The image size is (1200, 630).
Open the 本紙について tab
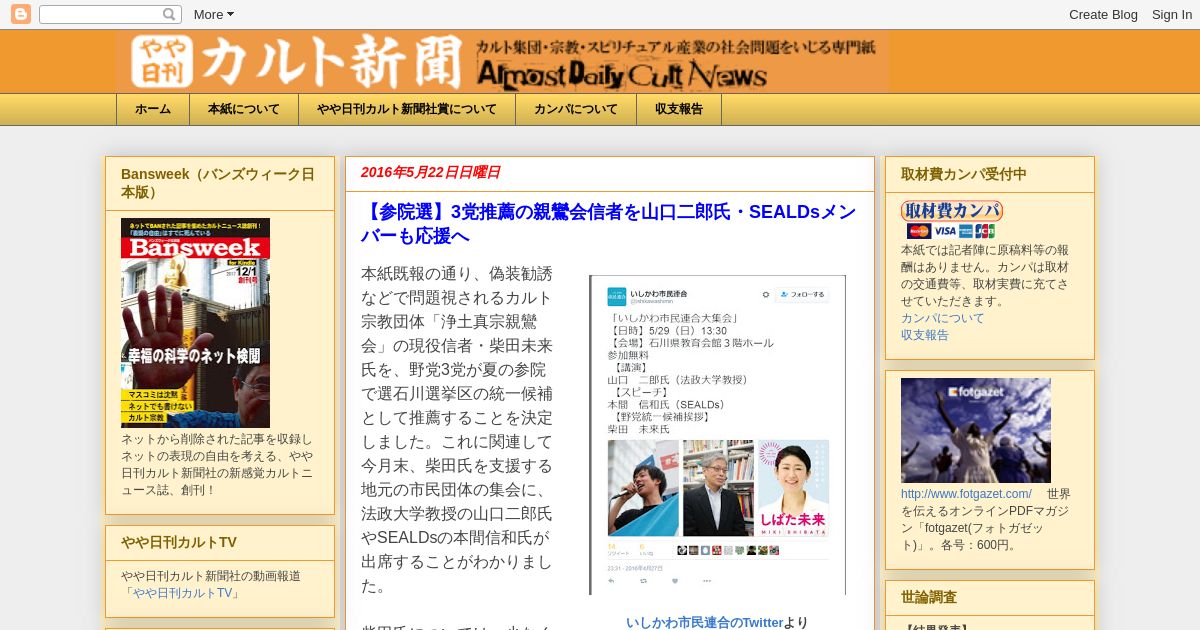(244, 109)
